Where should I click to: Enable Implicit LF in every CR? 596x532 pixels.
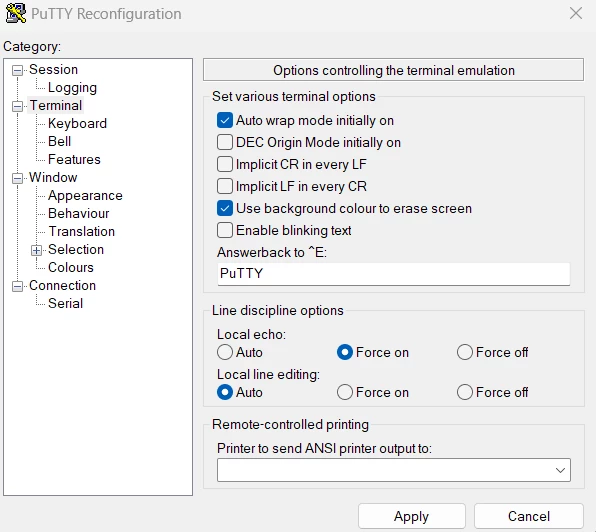click(225, 187)
